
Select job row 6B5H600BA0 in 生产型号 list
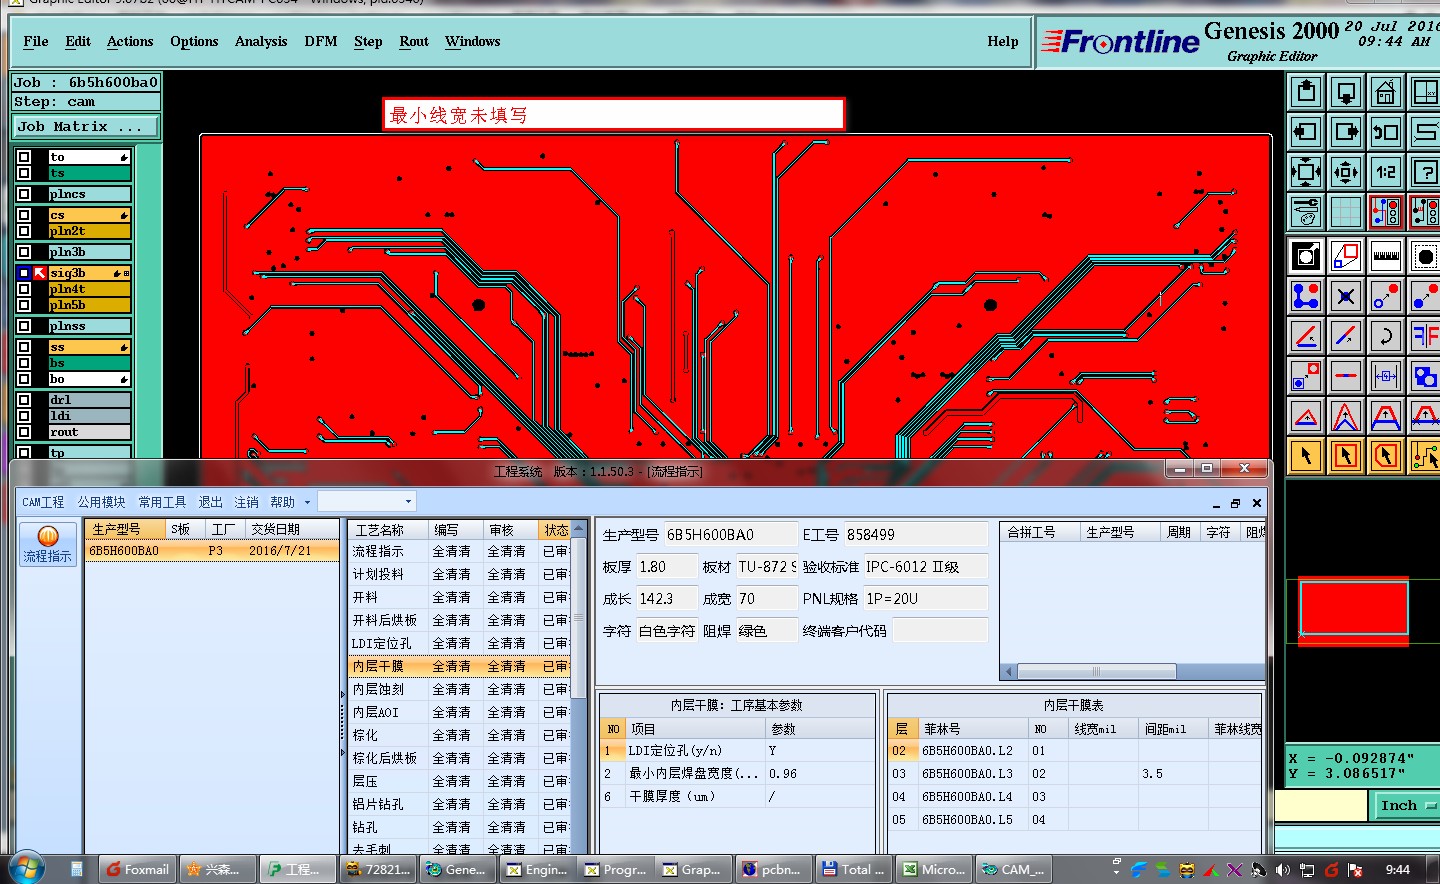click(212, 551)
